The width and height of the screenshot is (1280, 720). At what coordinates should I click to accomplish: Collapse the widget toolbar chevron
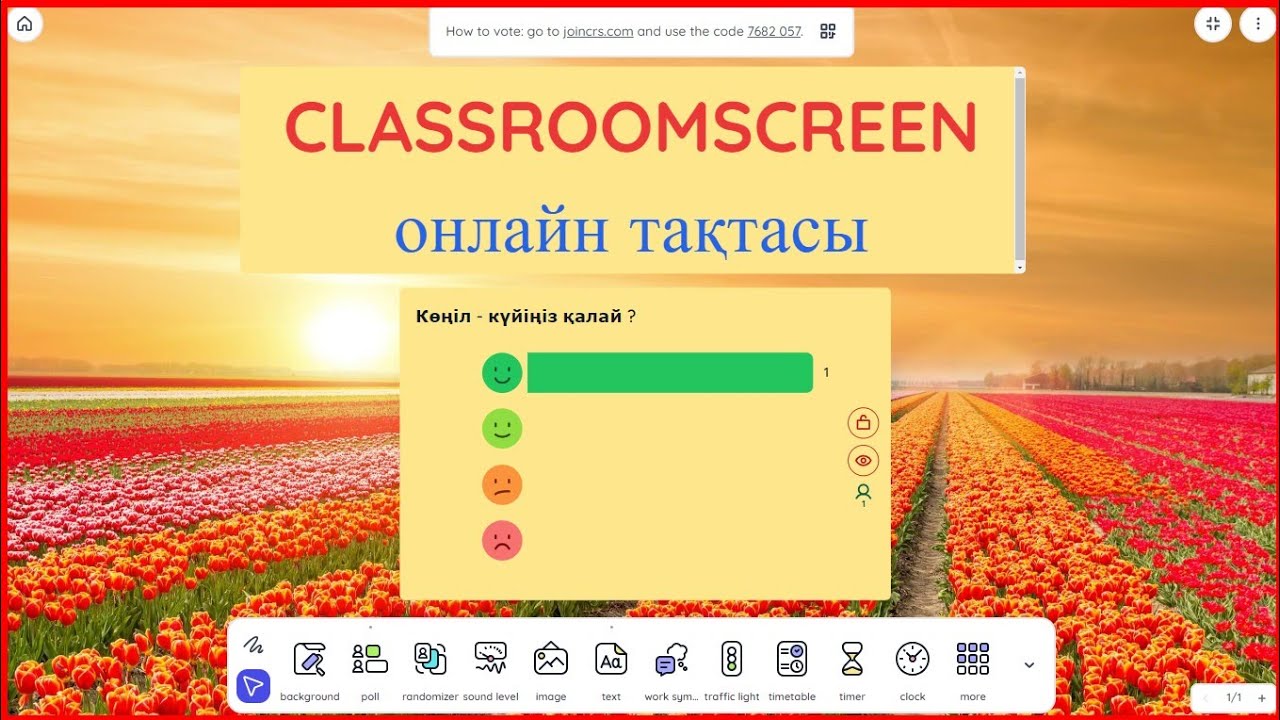(1029, 665)
